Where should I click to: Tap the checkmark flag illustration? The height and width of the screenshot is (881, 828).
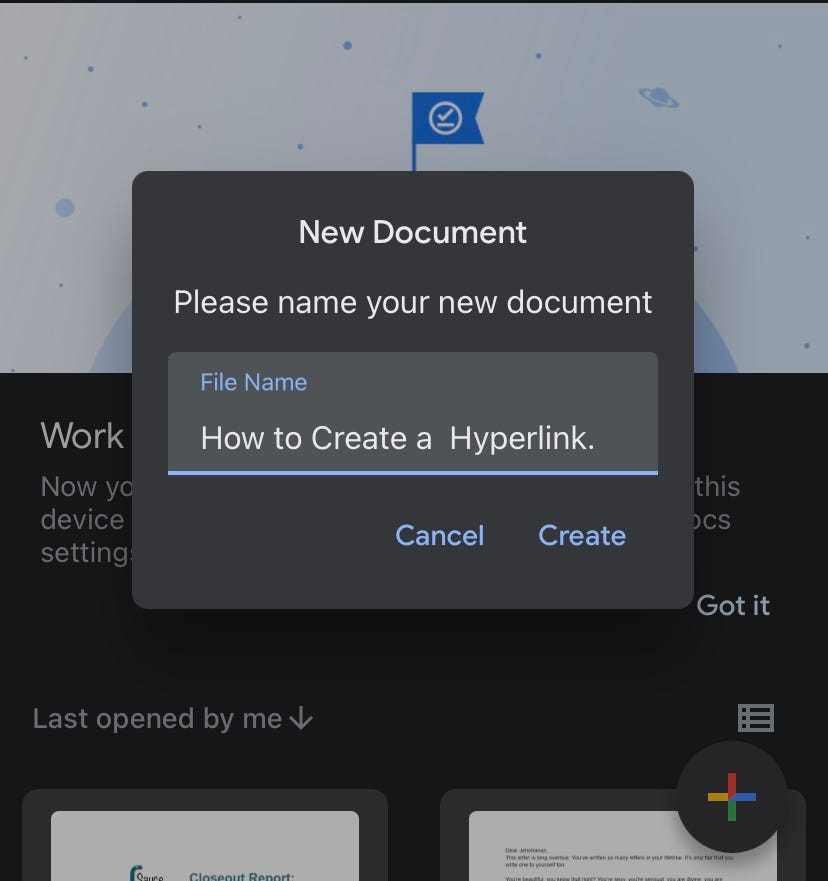[x=447, y=117]
